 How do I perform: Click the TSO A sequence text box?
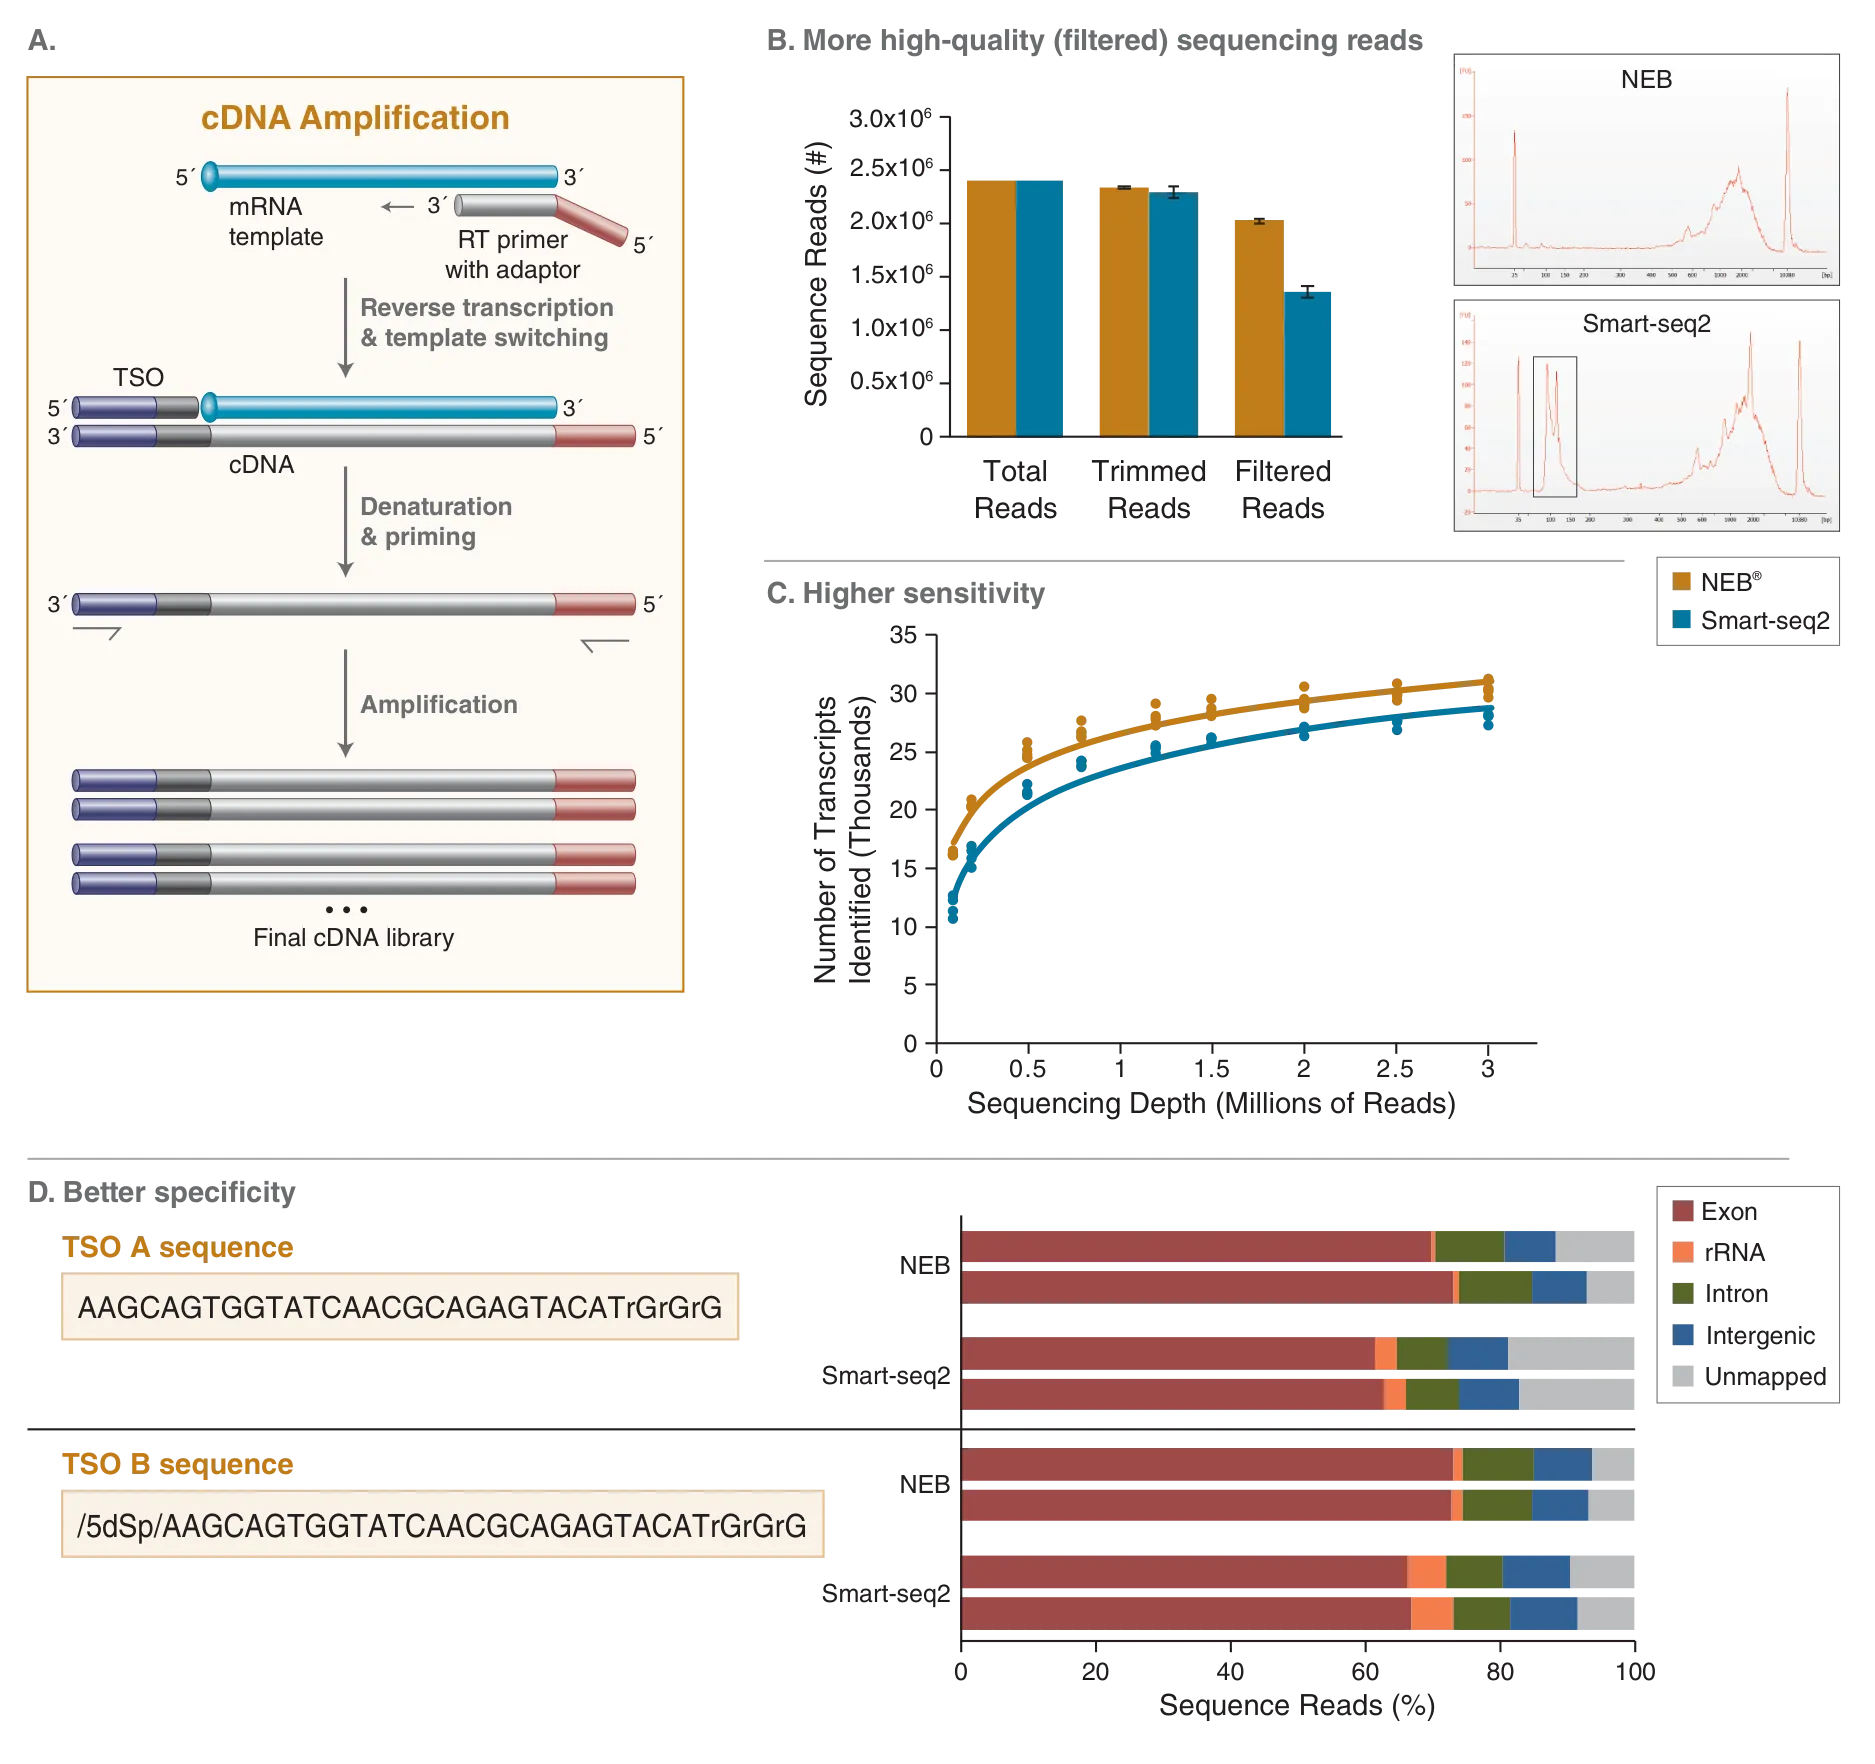400,1308
